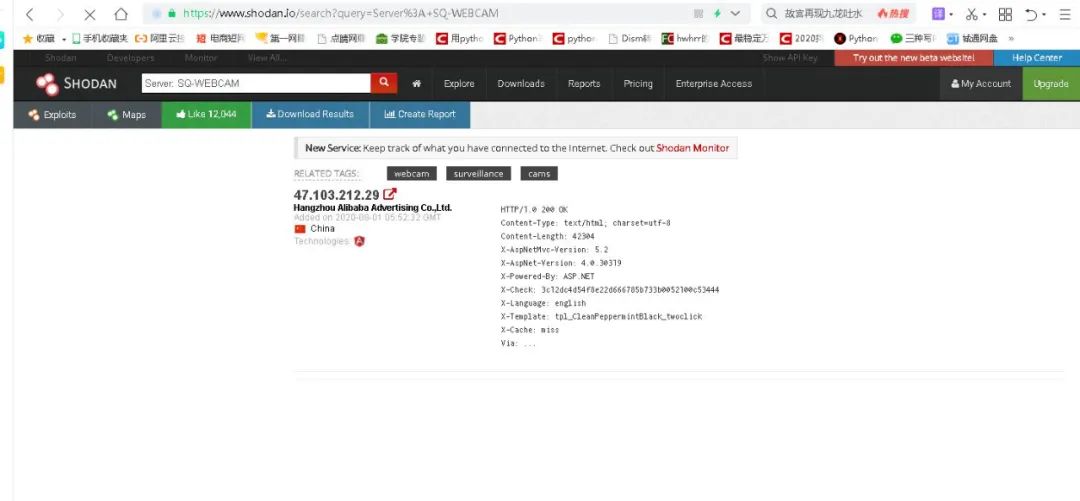Click the Monitor top bar link
Viewport: 1080px width, 501px height.
[201, 58]
